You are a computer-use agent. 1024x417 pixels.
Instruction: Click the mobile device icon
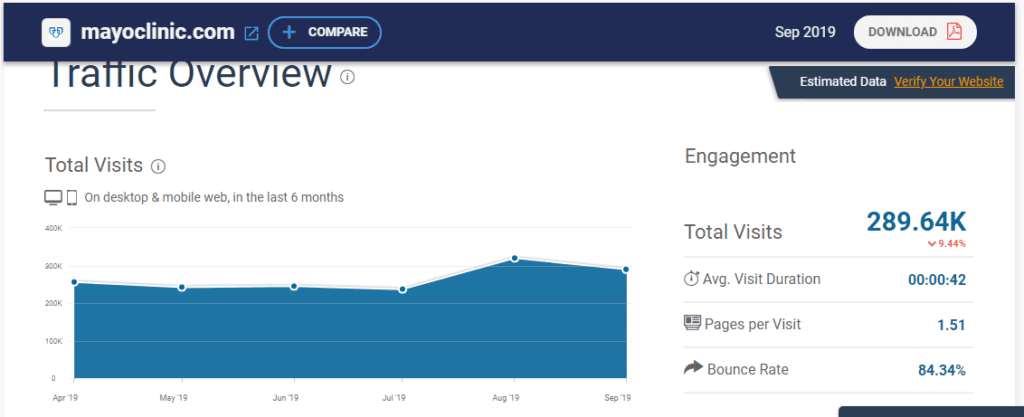tap(72, 197)
